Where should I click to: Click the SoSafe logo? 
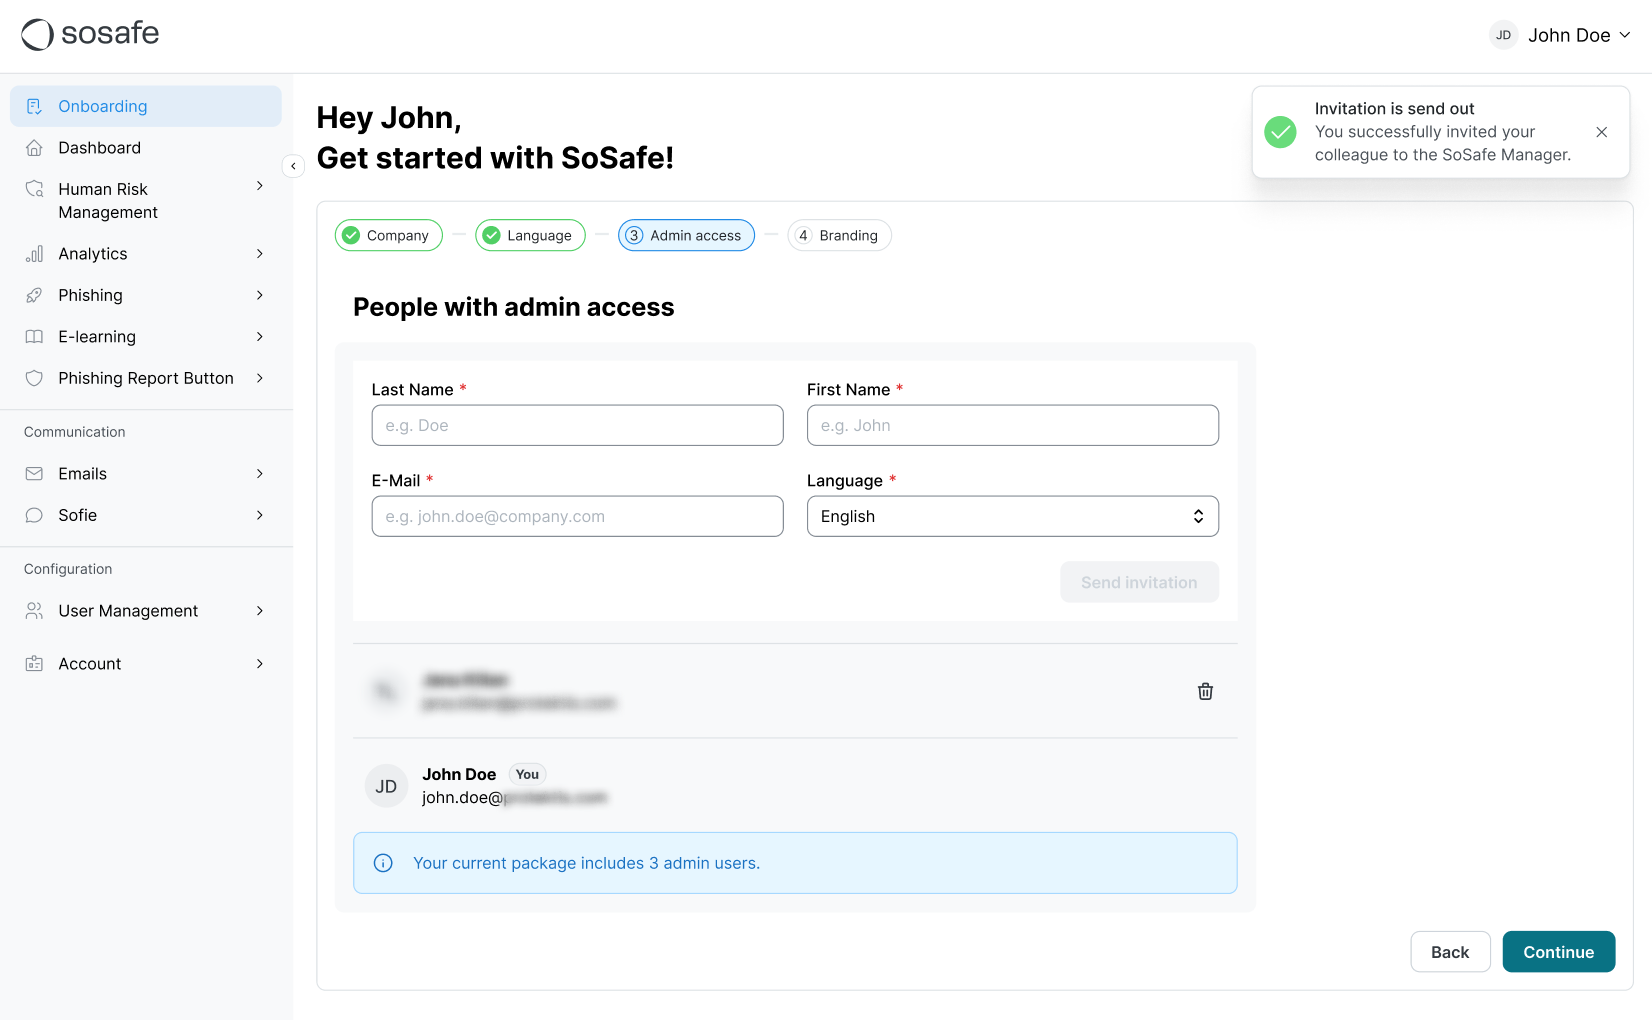coord(90,34)
